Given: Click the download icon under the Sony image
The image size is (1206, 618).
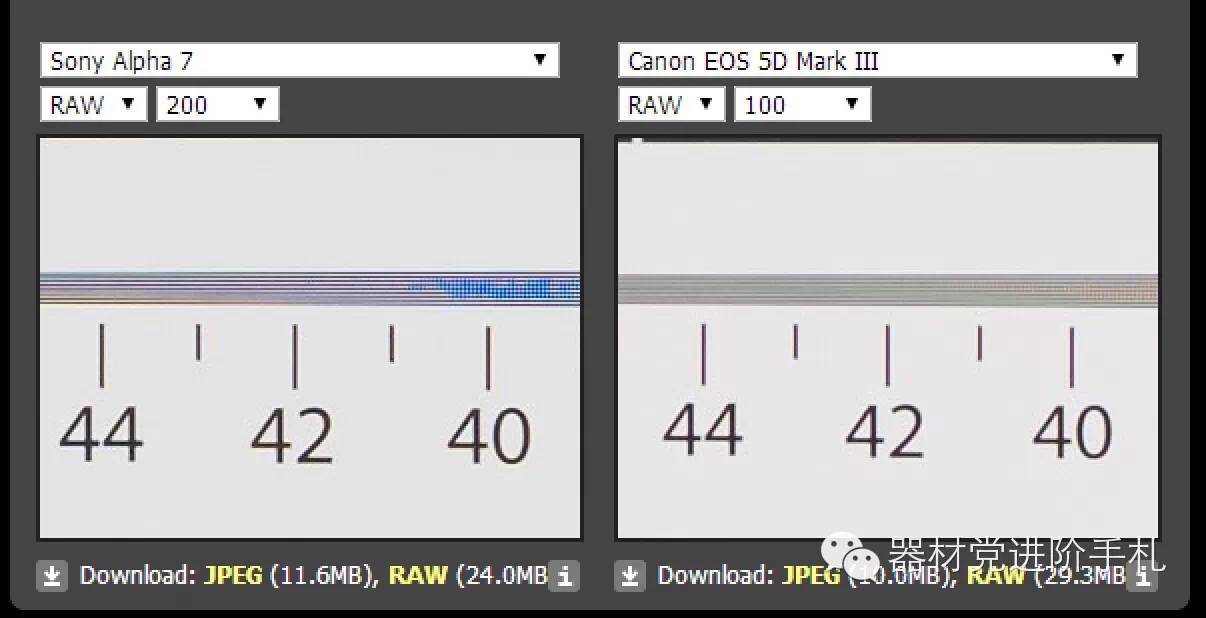Looking at the screenshot, I should (52, 576).
